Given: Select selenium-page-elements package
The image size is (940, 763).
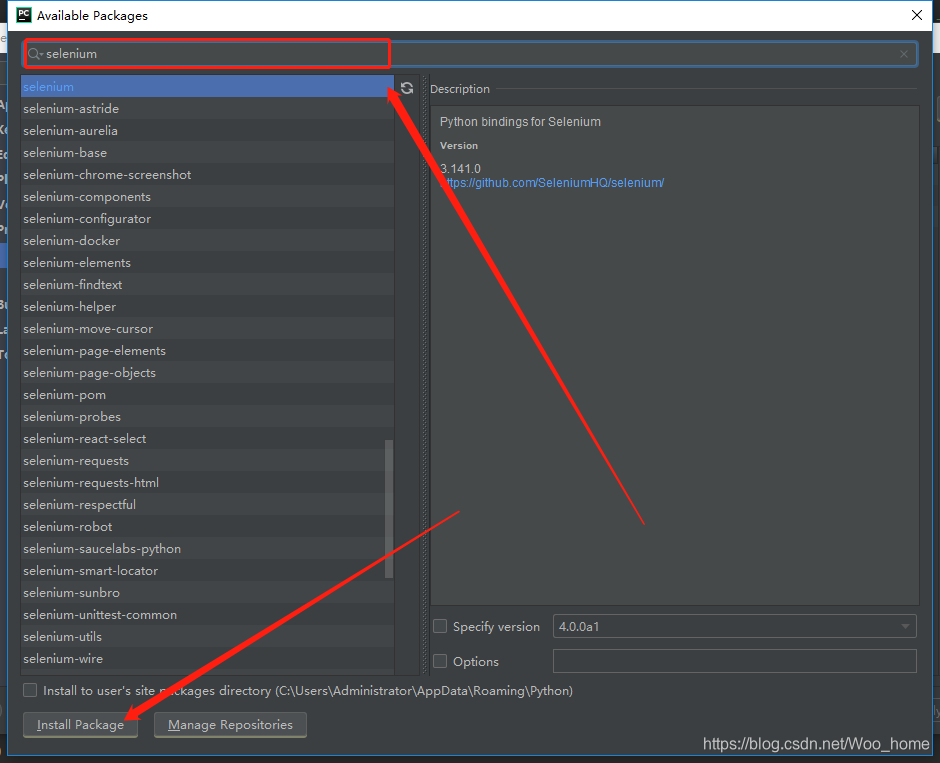Looking at the screenshot, I should pos(207,351).
